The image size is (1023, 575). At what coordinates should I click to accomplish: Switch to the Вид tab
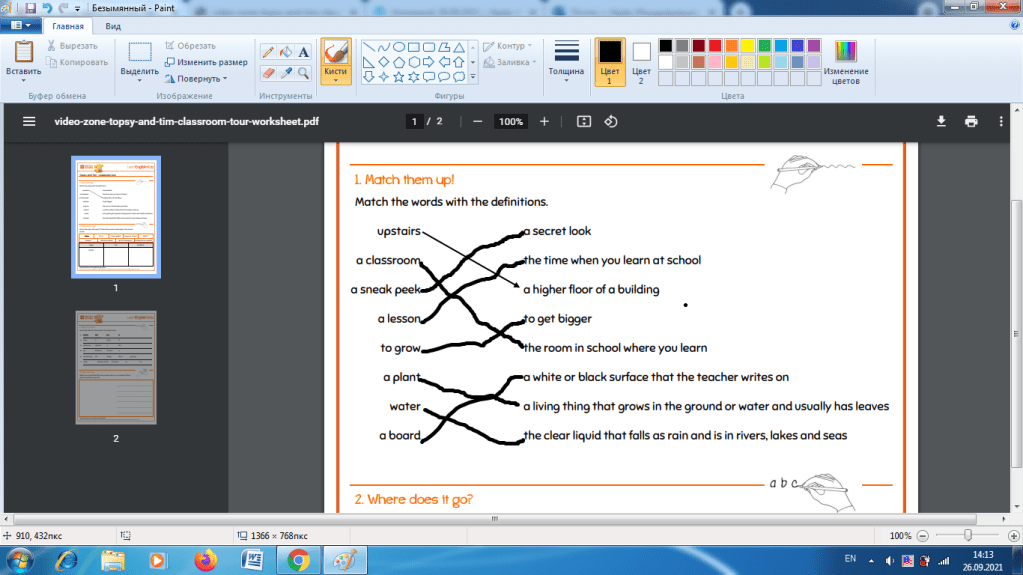[x=114, y=26]
